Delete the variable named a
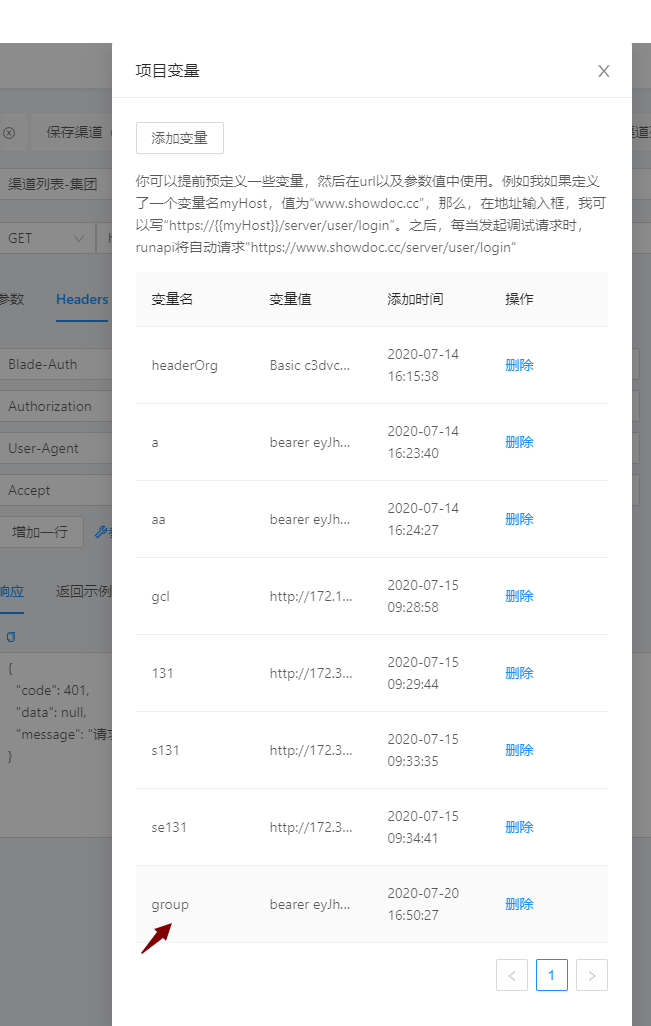Image resolution: width=651 pixels, height=1026 pixels. tap(519, 442)
